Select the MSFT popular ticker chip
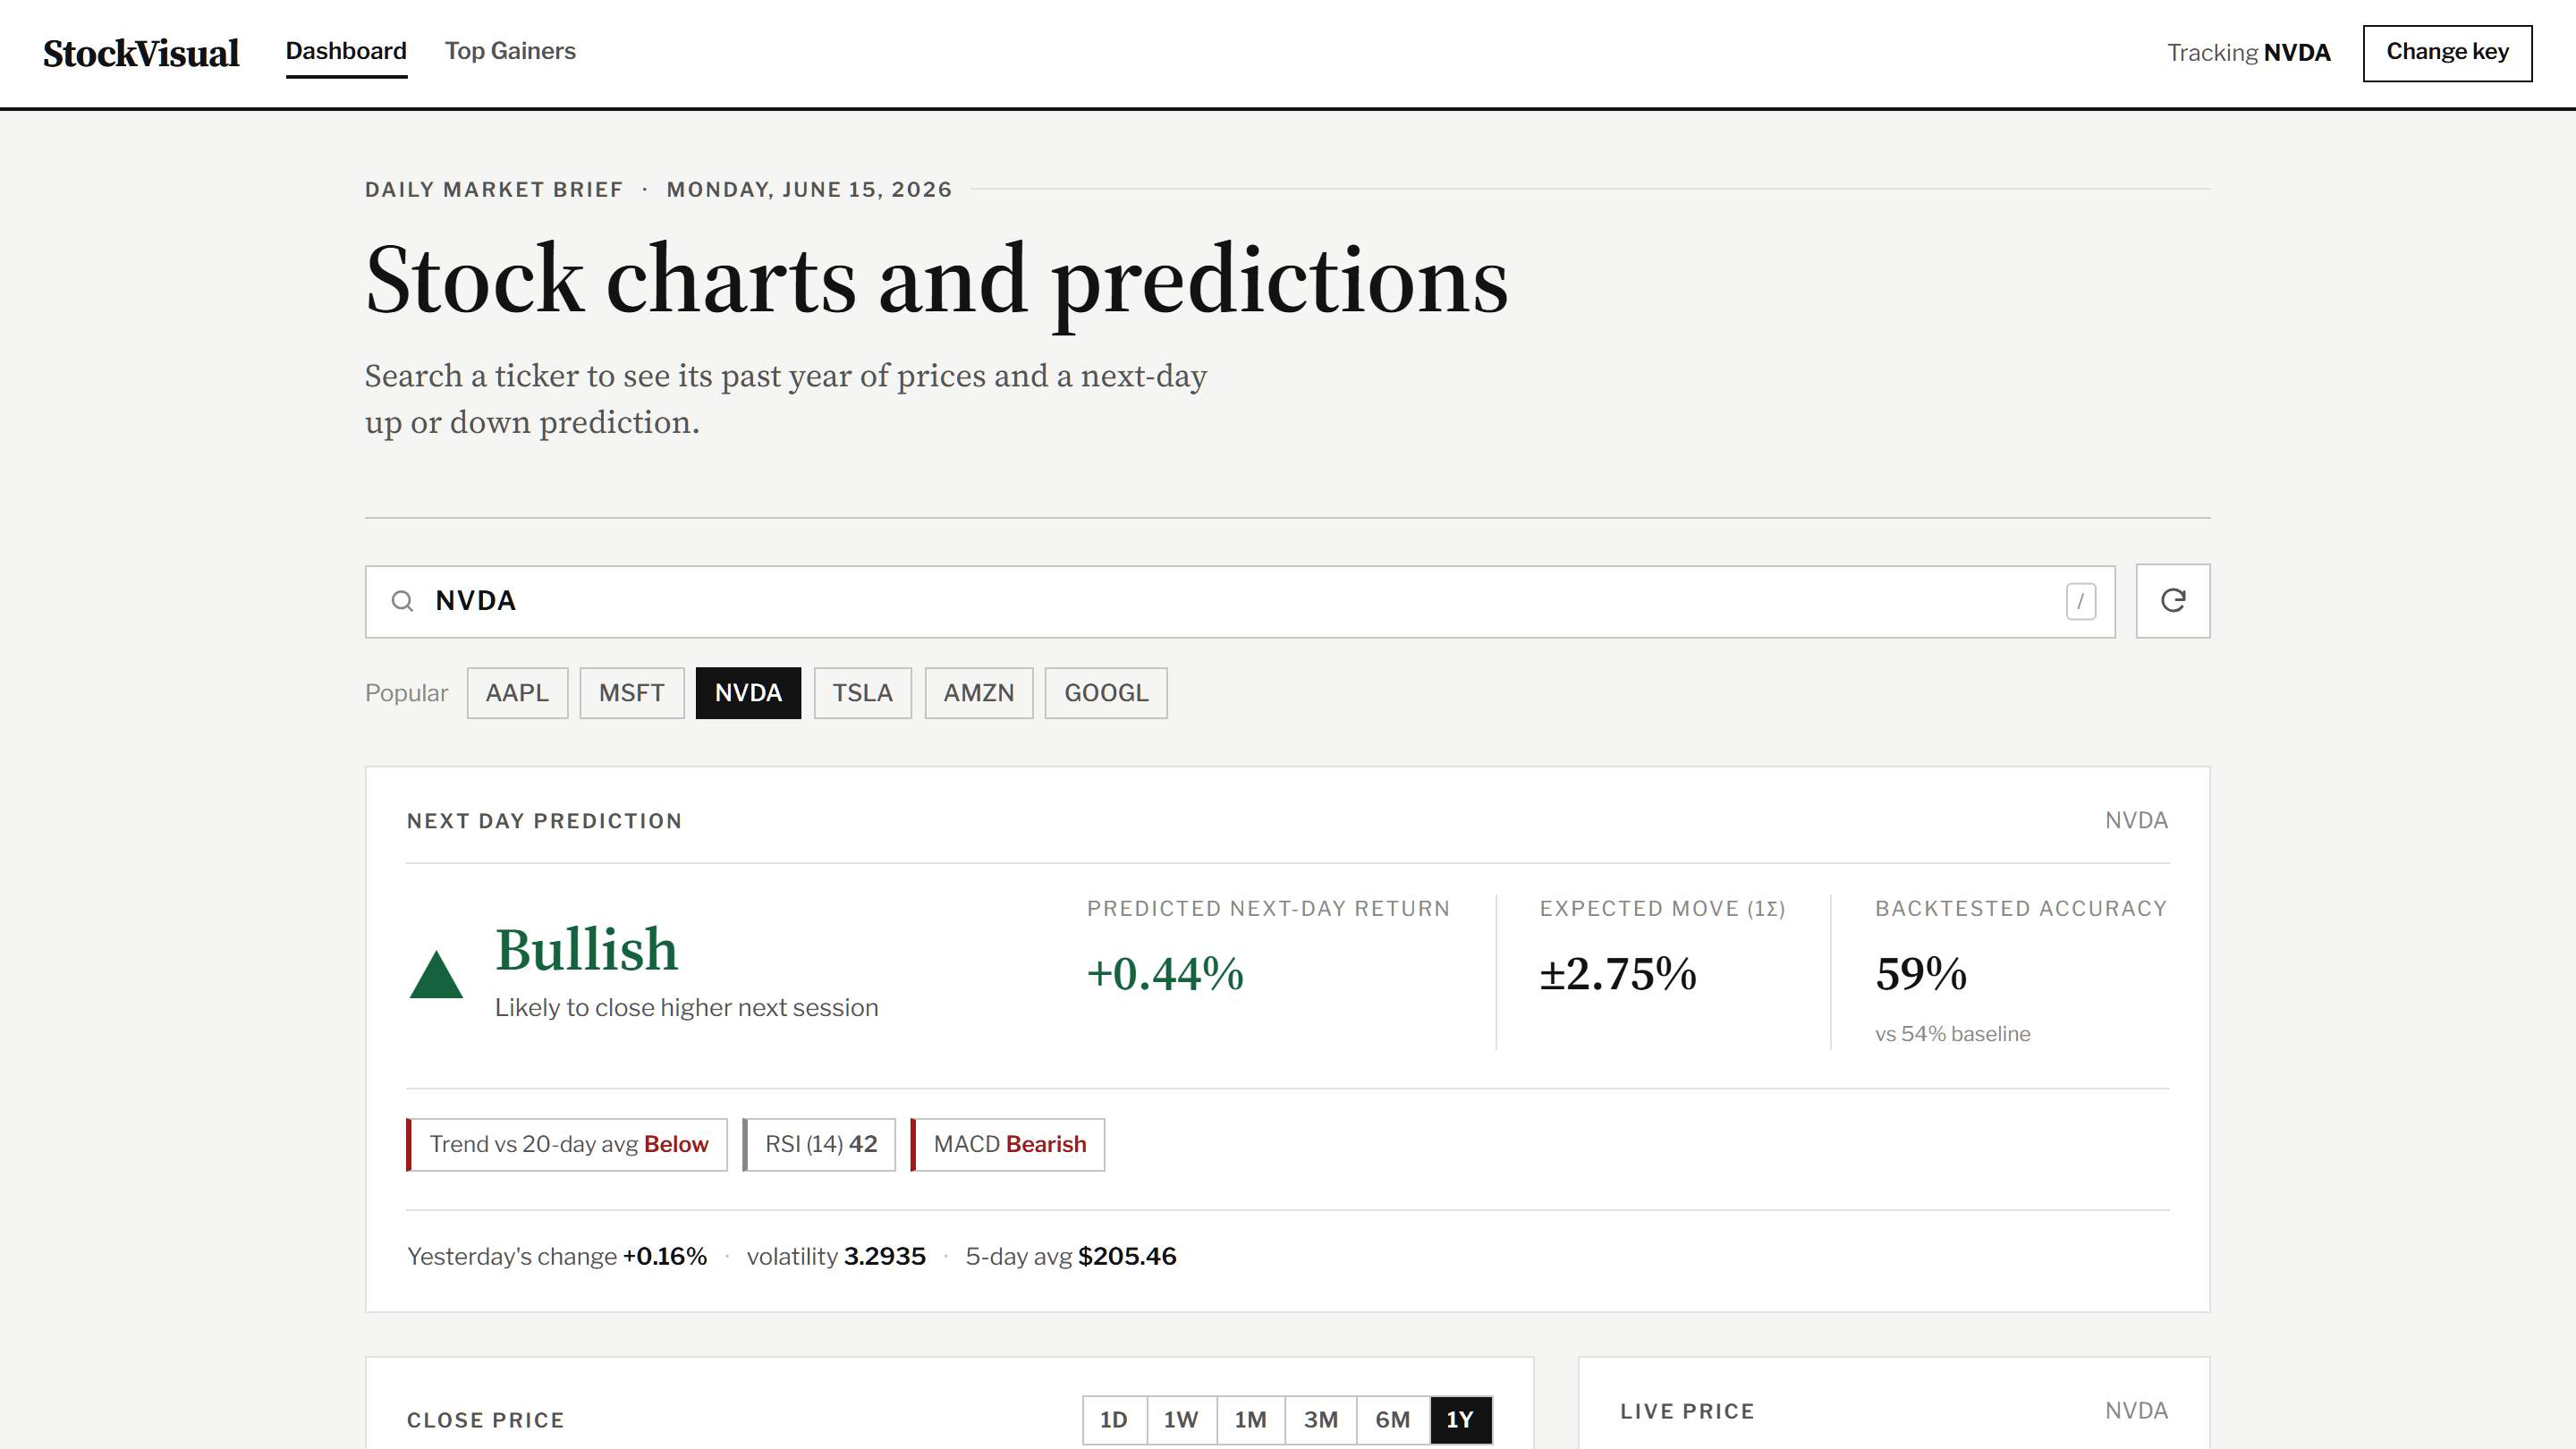The height and width of the screenshot is (1449, 2576). coord(632,693)
